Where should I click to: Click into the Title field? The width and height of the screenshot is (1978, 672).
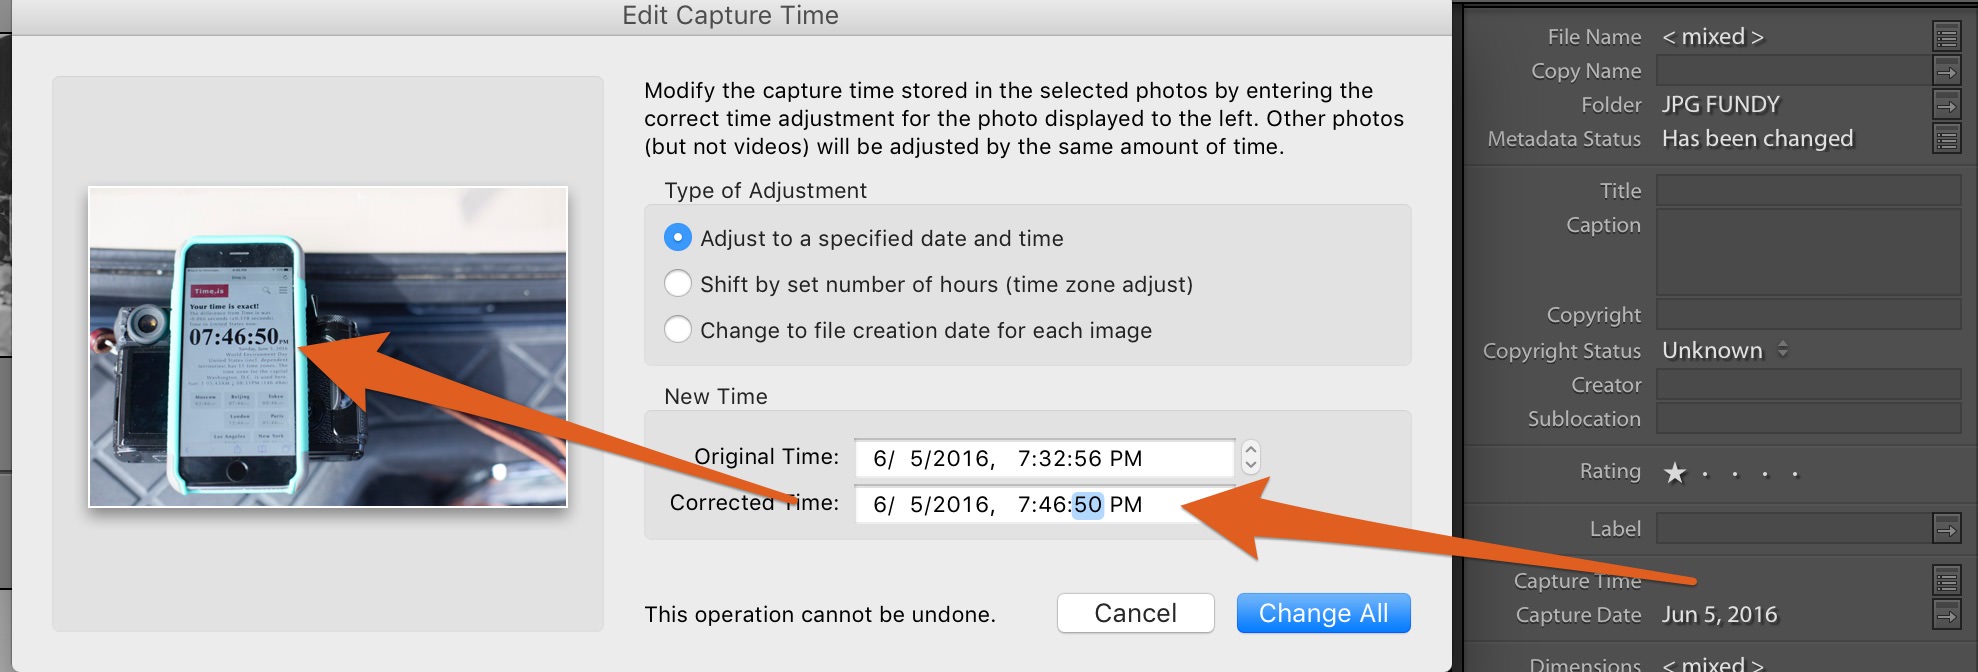1808,190
